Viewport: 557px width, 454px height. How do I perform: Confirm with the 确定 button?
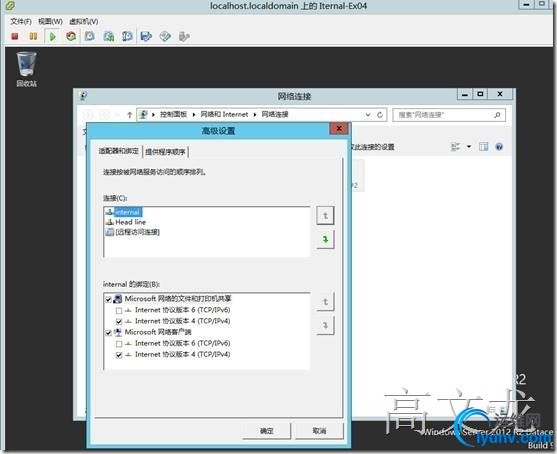267,431
